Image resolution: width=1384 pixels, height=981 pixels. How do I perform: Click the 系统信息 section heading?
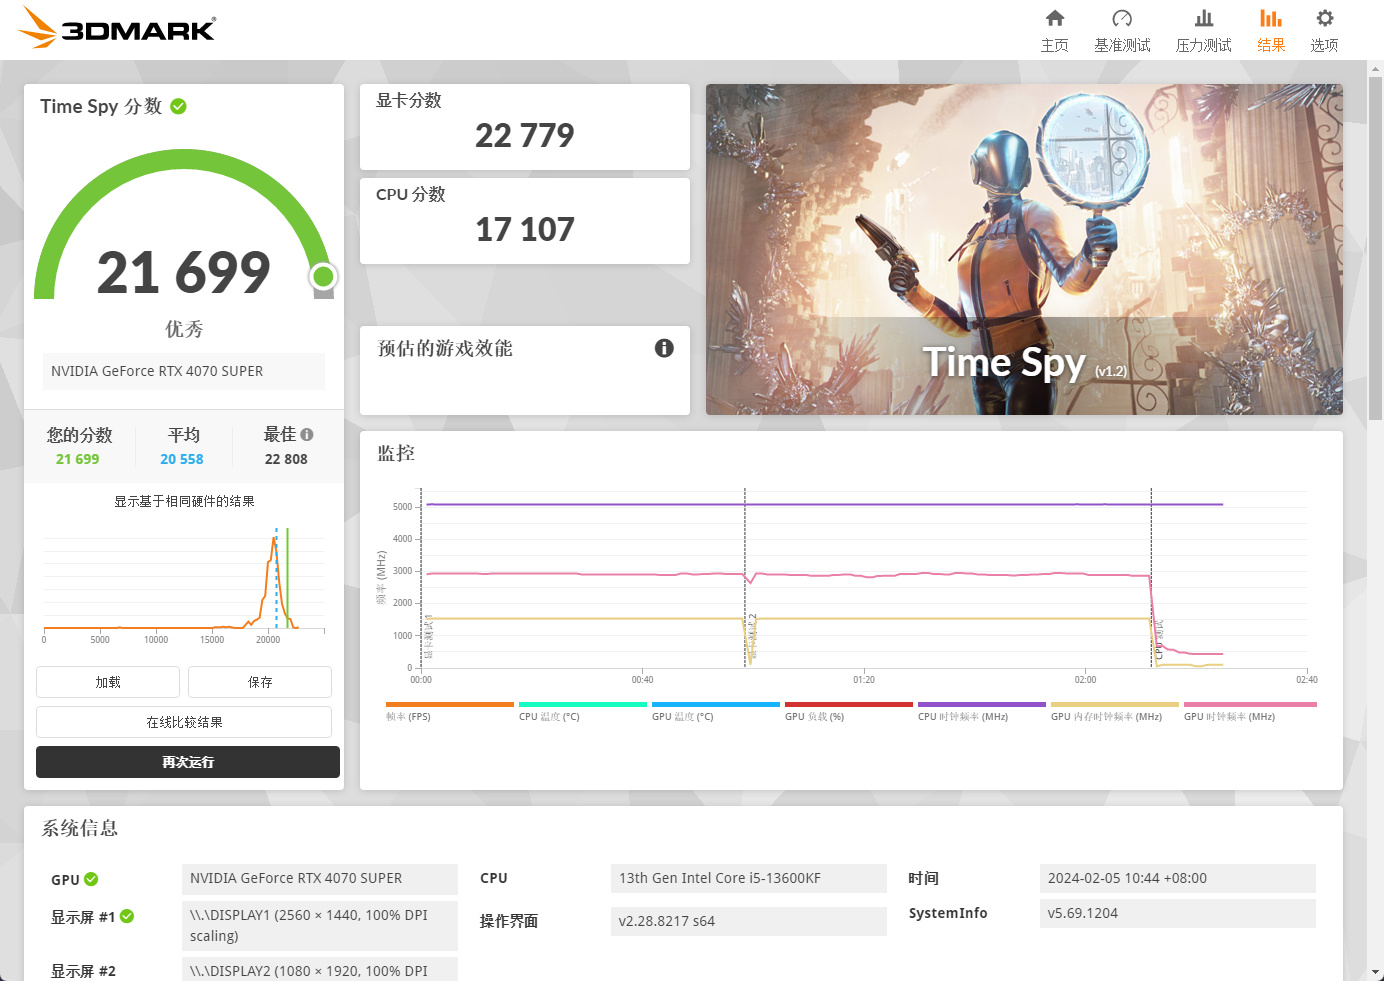(80, 828)
